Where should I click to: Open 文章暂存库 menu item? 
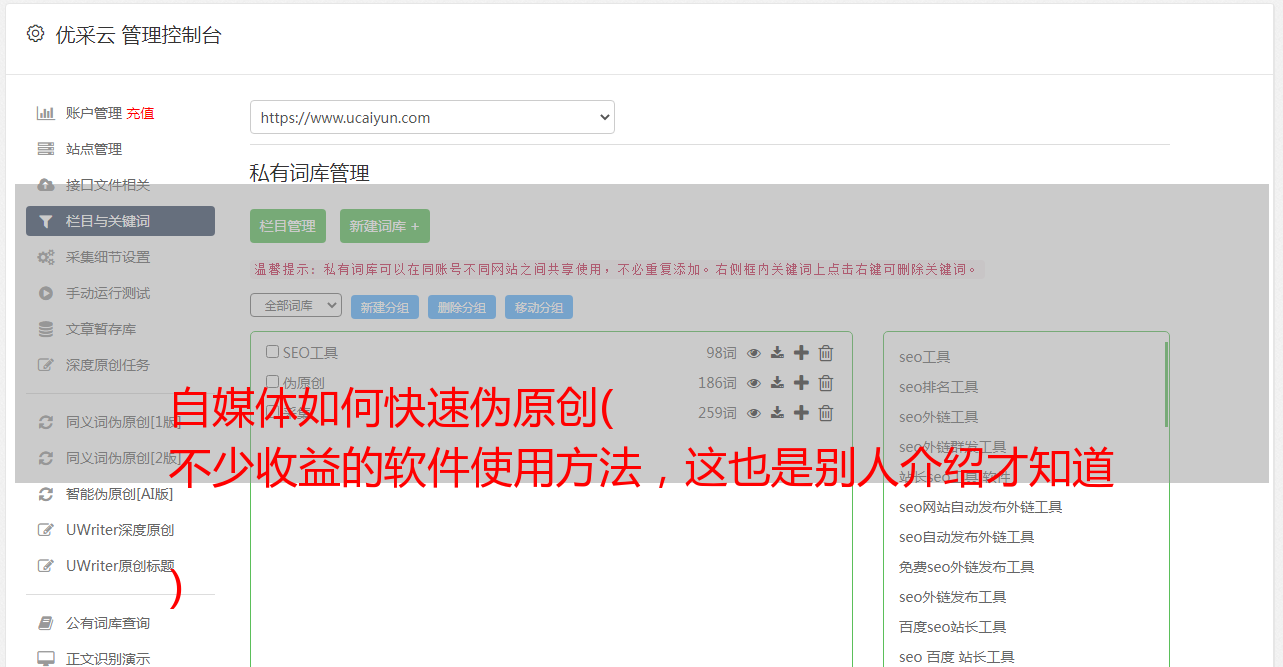coord(101,329)
